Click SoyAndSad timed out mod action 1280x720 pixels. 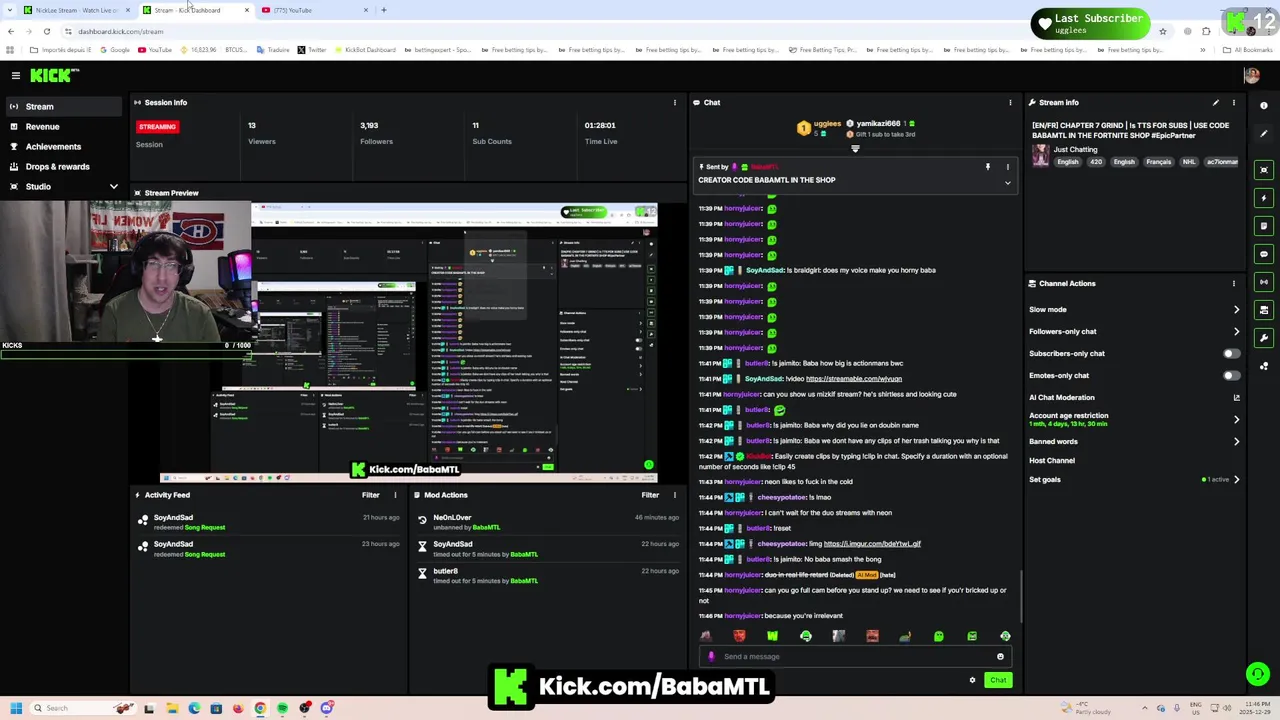click(548, 549)
